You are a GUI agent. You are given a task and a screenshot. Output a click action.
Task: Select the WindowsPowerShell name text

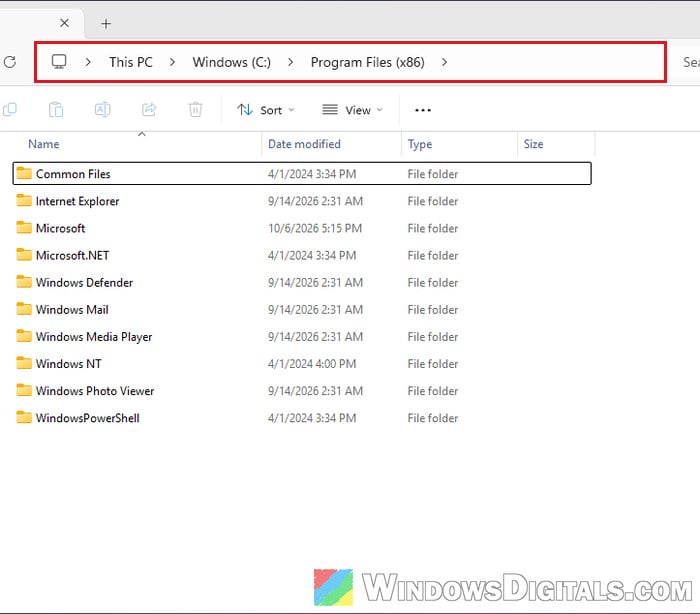click(88, 418)
